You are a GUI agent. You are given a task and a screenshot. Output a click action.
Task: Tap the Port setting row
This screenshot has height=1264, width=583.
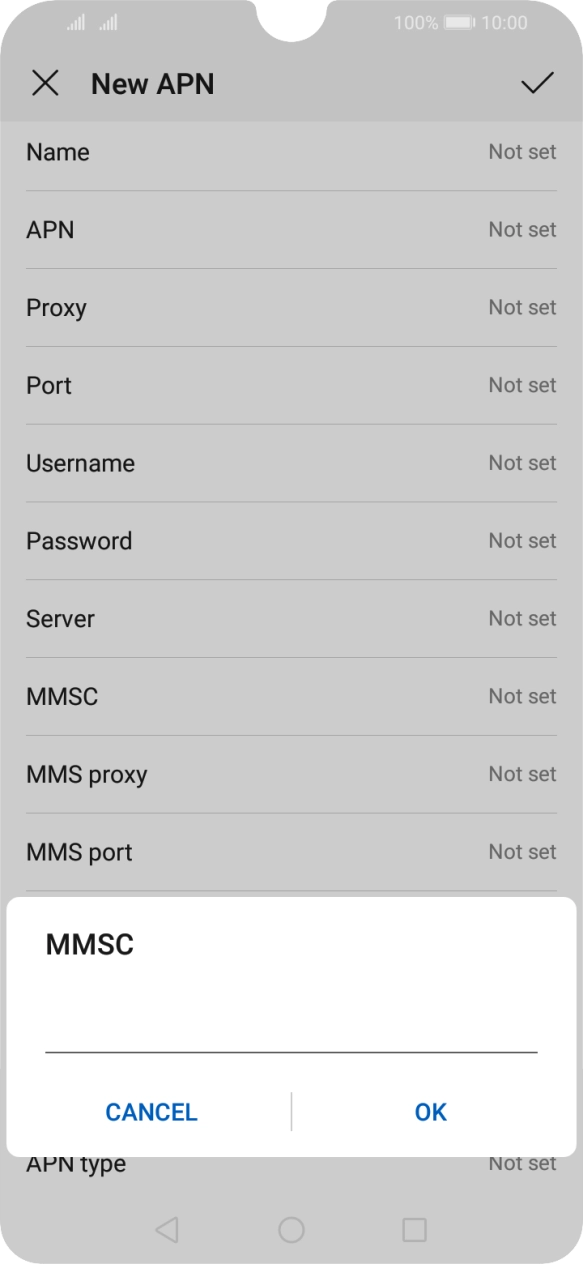point(291,385)
